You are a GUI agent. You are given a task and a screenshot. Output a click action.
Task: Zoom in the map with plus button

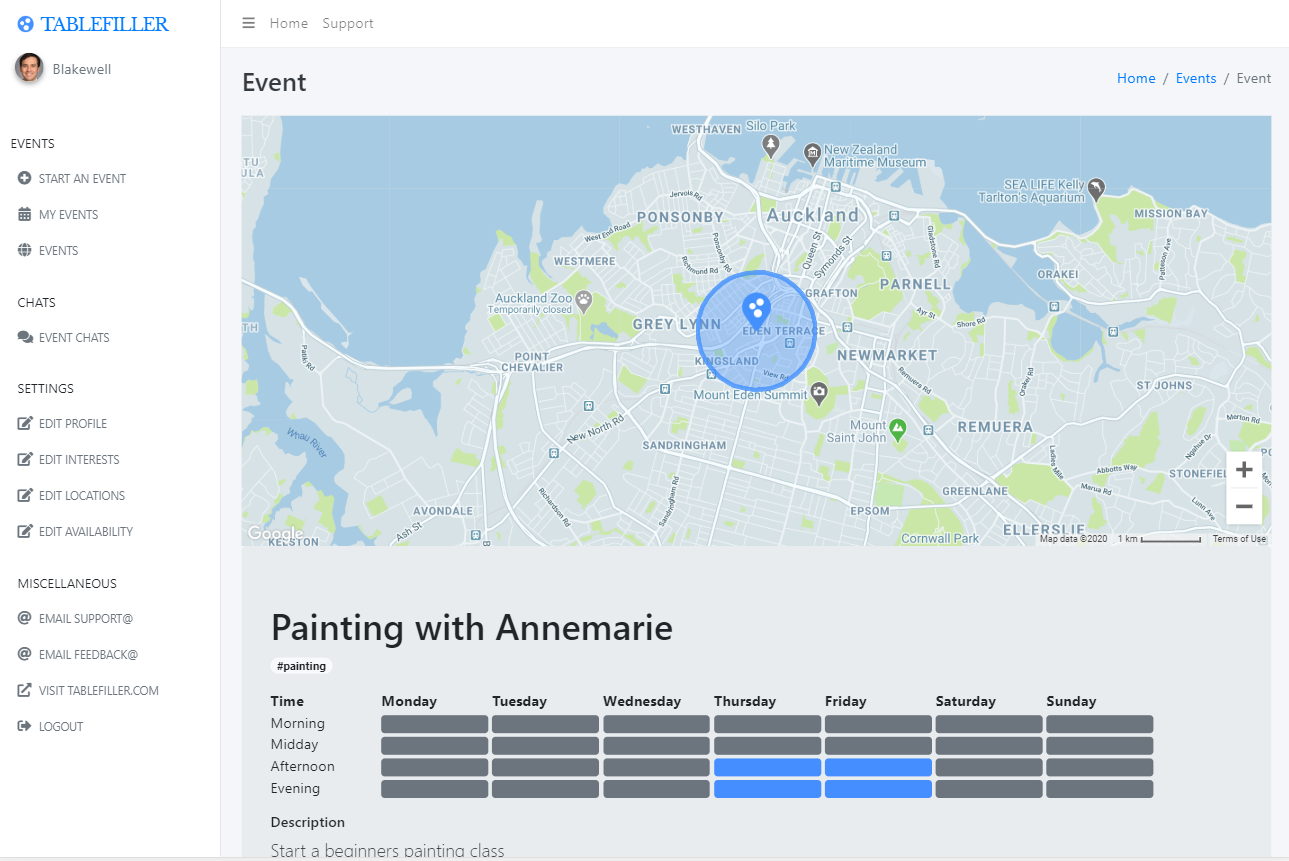tap(1244, 469)
